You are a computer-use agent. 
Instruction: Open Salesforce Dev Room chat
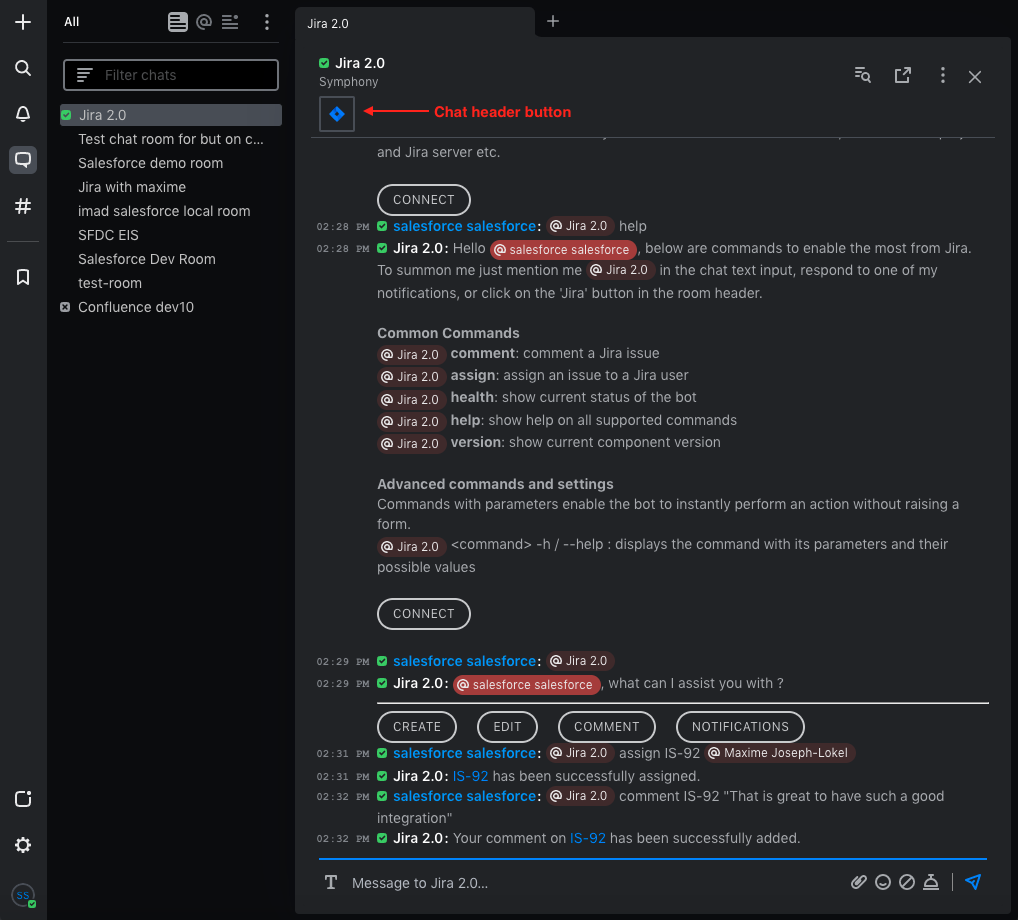[x=171, y=259]
